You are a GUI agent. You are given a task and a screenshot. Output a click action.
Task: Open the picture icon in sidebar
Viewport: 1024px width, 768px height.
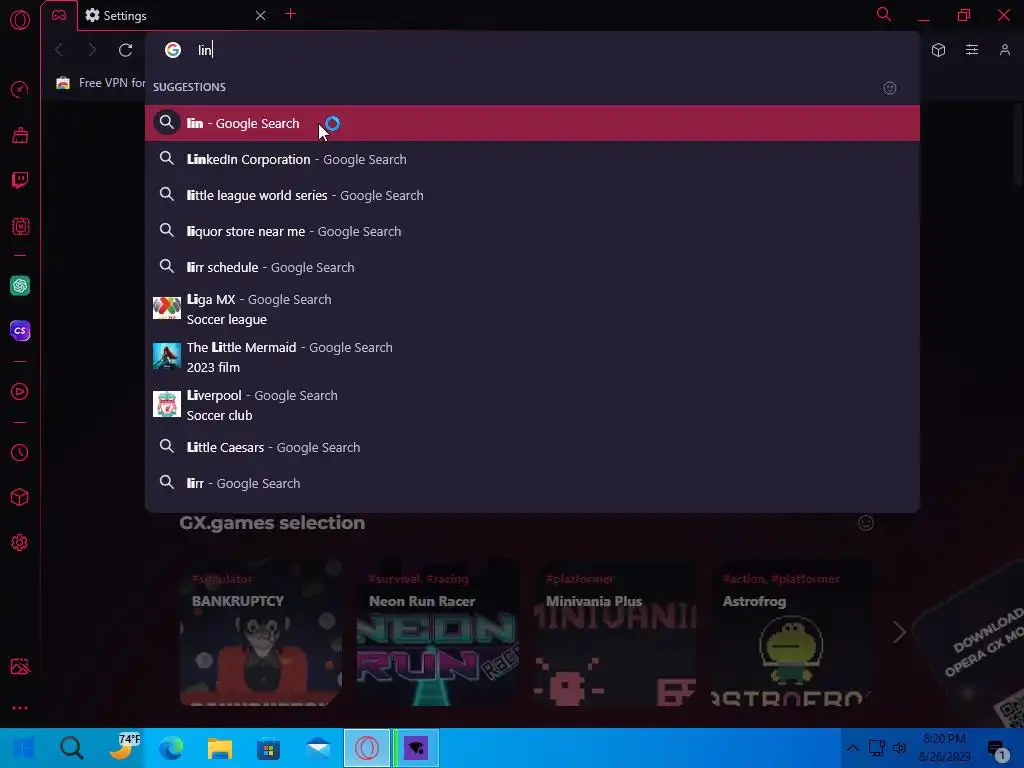[x=20, y=667]
